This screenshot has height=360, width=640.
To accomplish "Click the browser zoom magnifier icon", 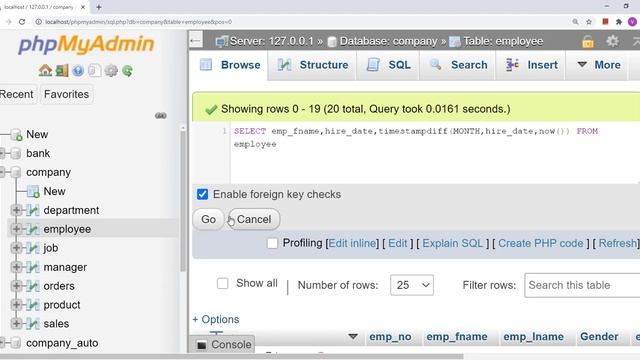I will (575, 22).
